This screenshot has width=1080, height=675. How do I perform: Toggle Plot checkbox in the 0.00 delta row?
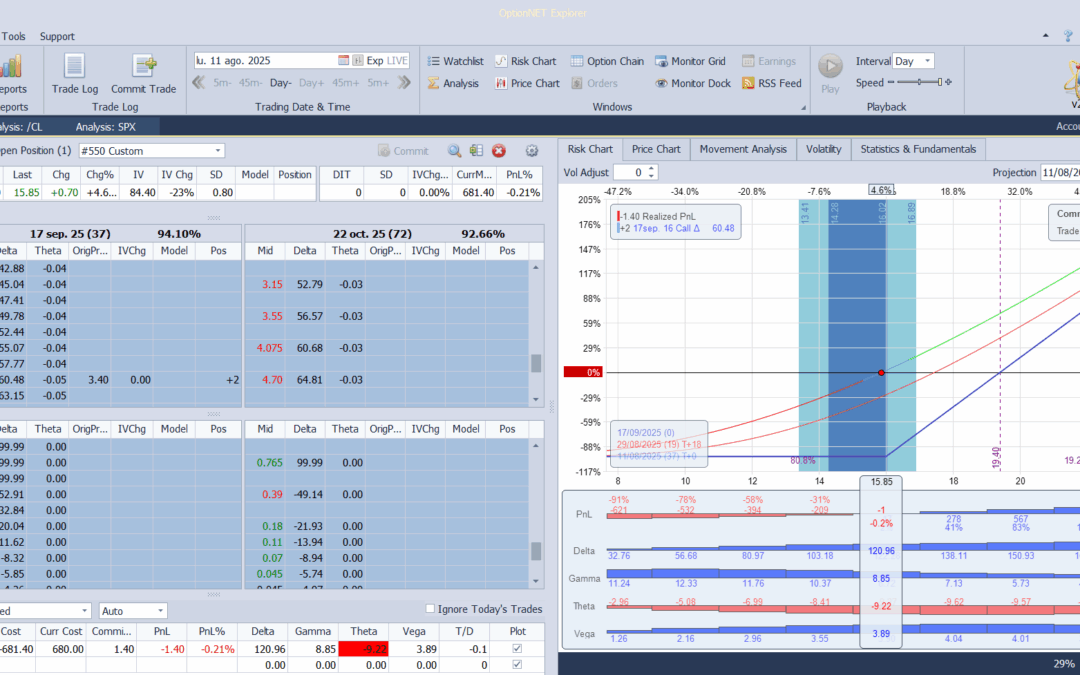click(517, 665)
